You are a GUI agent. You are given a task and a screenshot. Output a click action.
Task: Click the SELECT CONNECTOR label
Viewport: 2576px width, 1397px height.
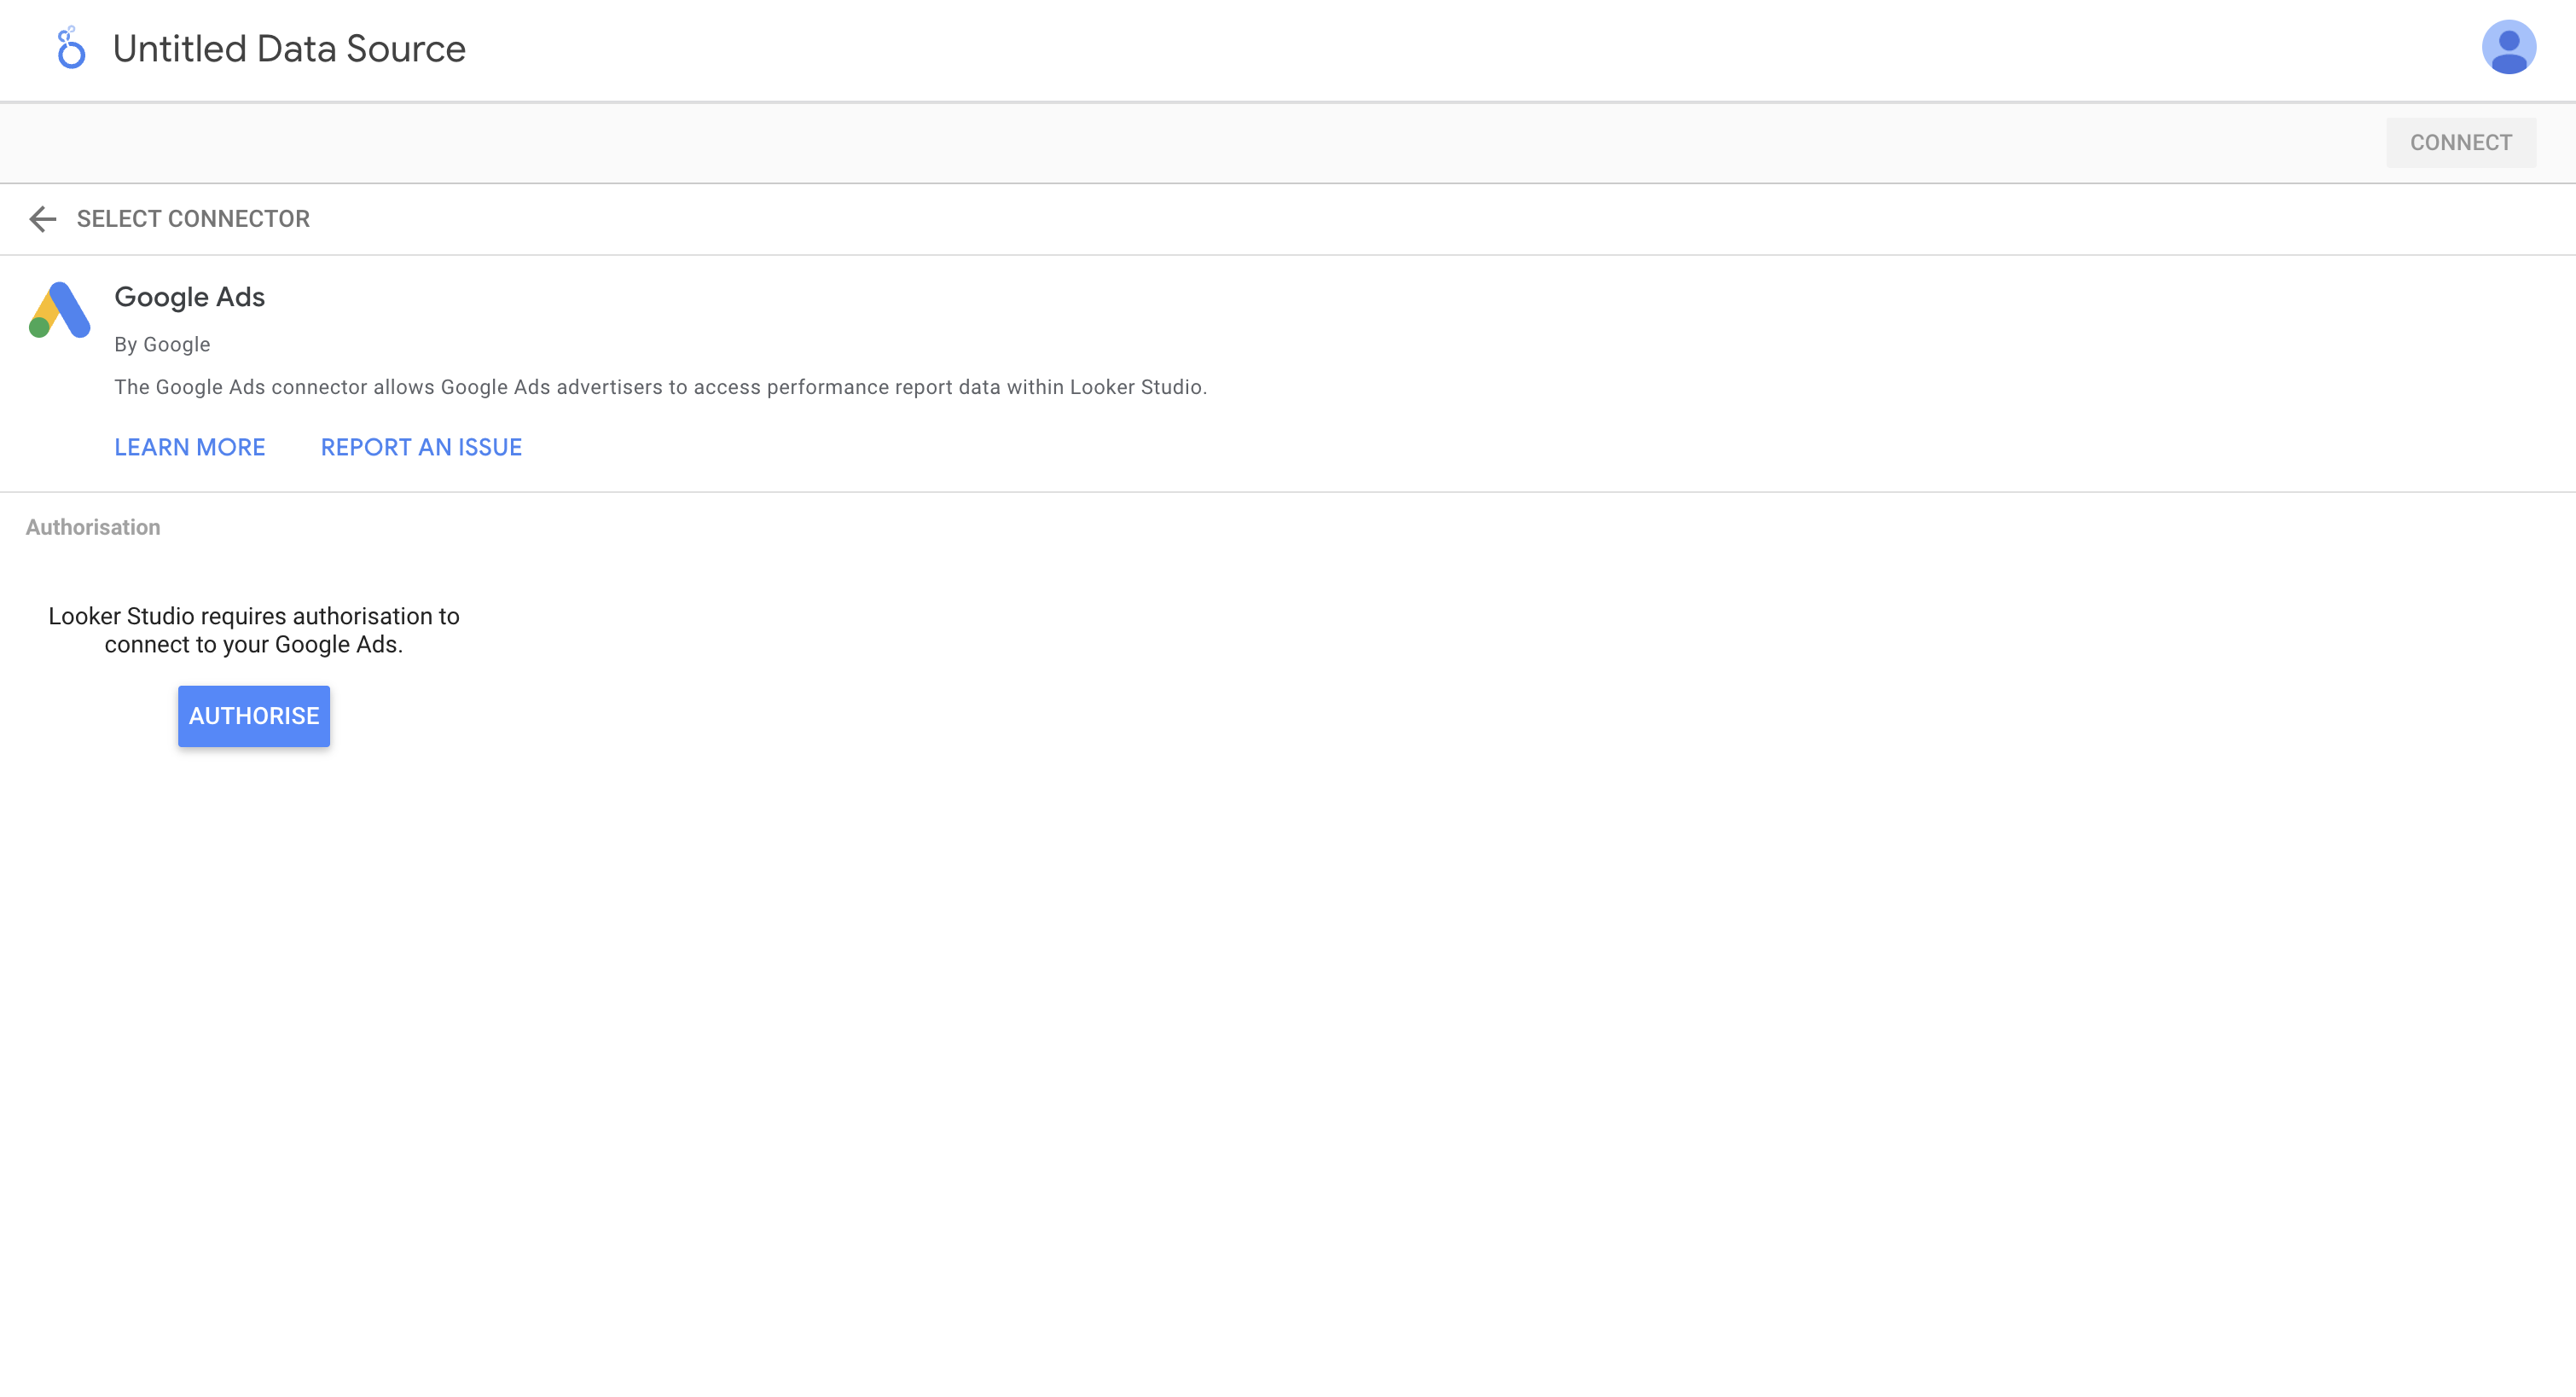tap(193, 219)
